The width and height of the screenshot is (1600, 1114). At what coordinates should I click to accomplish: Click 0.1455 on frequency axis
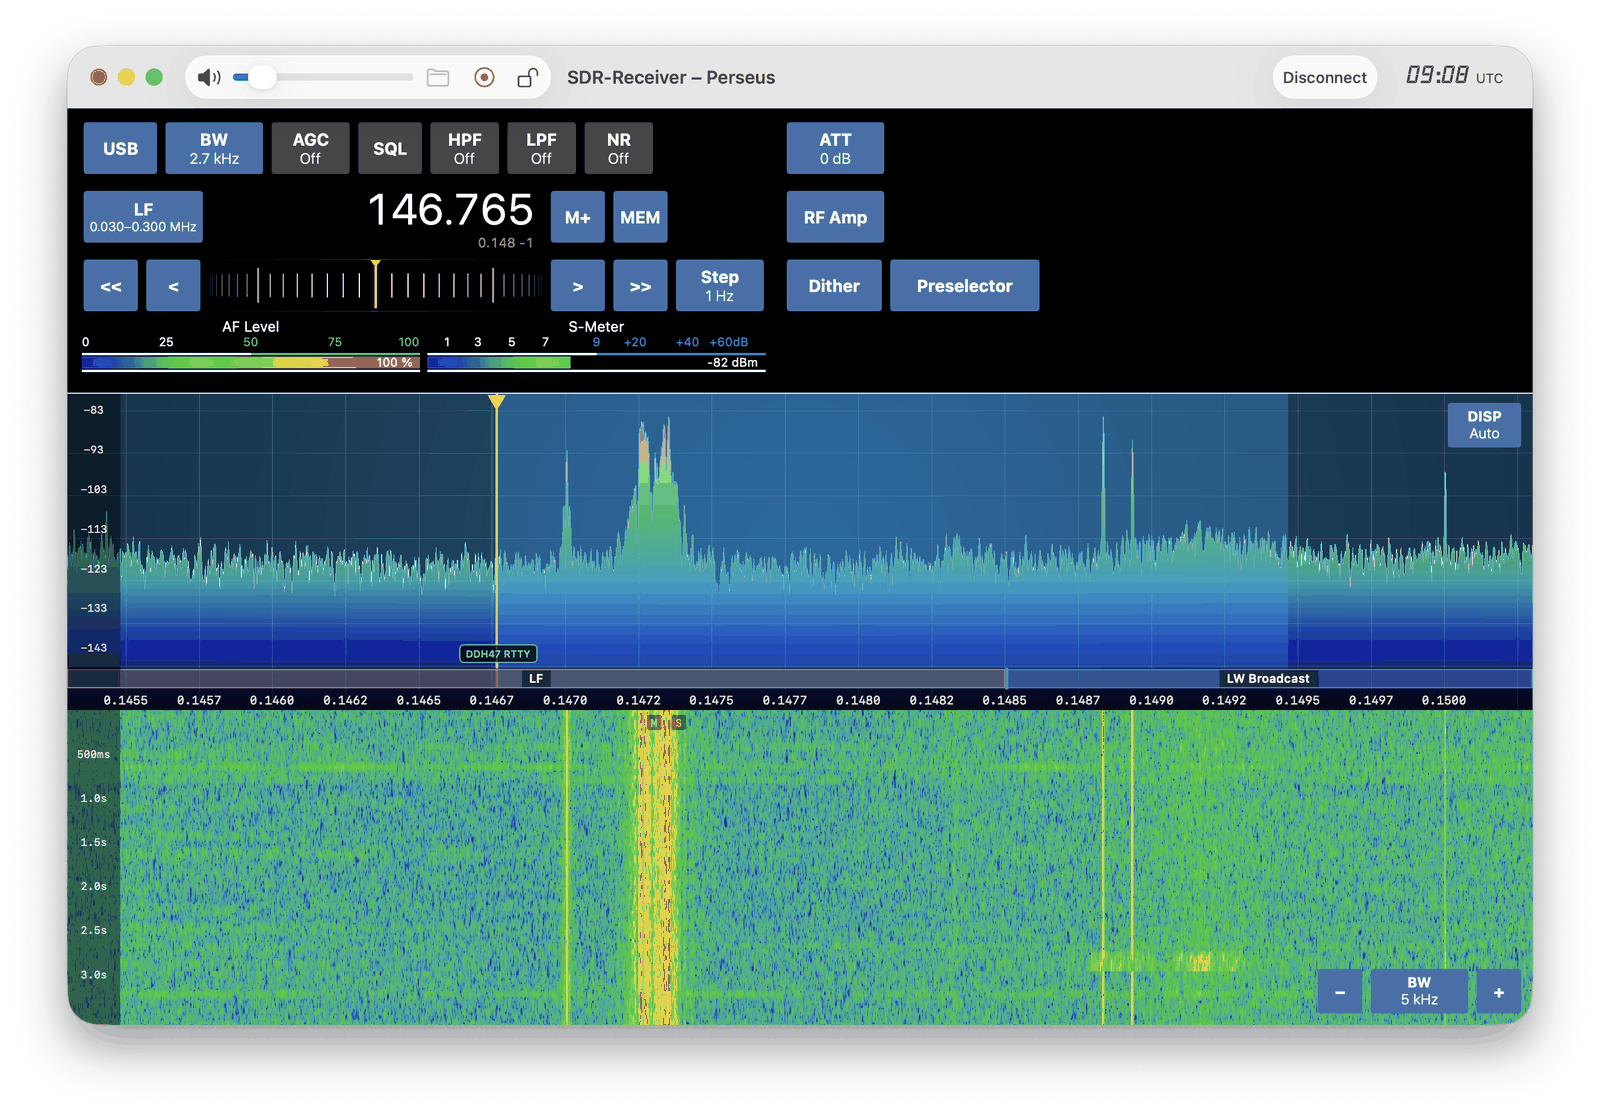(126, 700)
